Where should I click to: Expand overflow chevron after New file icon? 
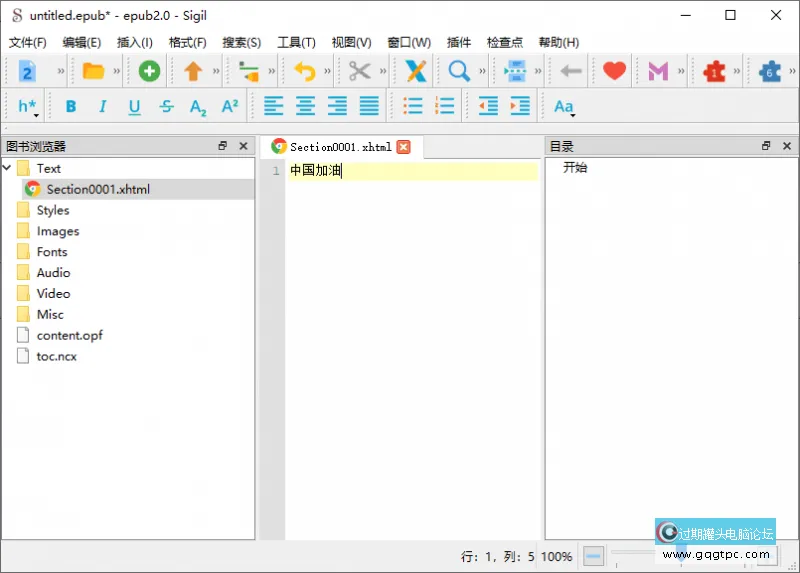61,71
